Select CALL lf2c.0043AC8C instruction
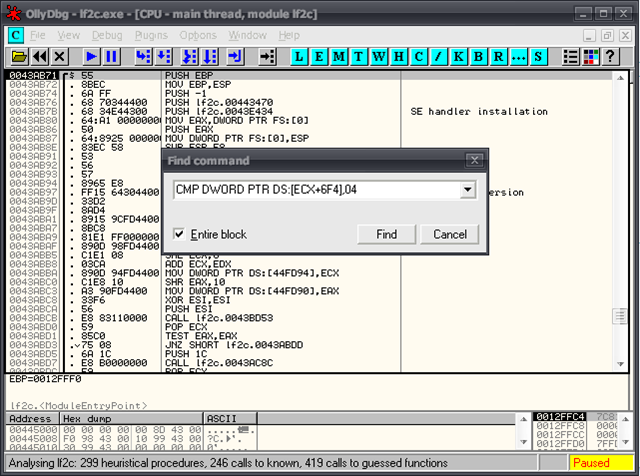Viewport: 640px width, 476px height. [219, 363]
